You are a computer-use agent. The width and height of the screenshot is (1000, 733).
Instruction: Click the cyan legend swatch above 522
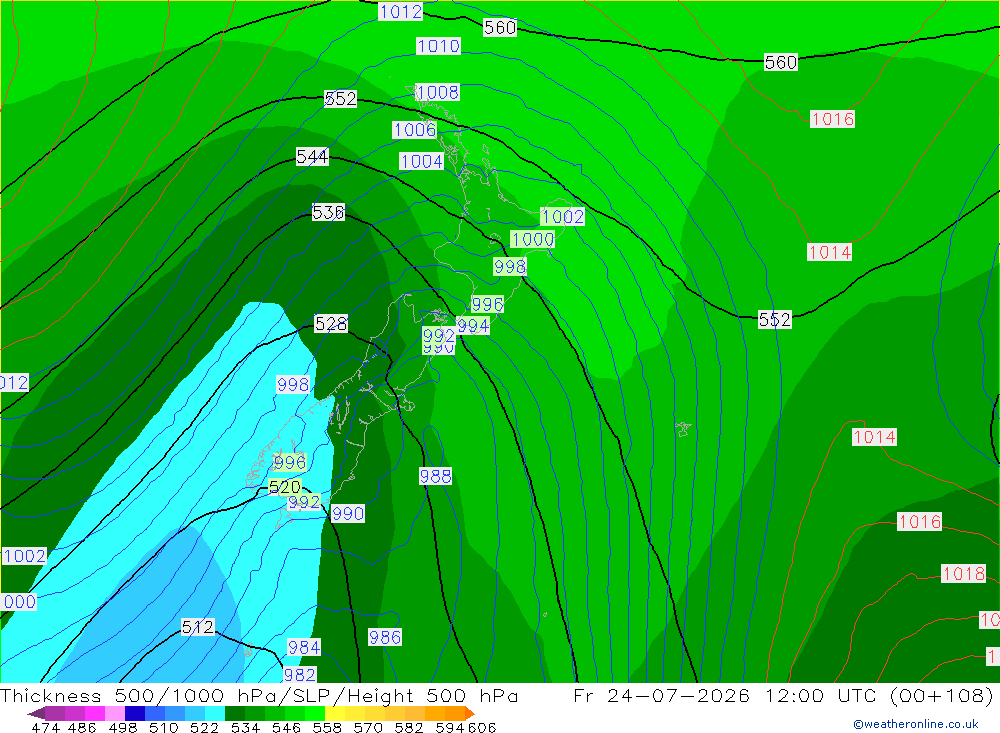215,713
